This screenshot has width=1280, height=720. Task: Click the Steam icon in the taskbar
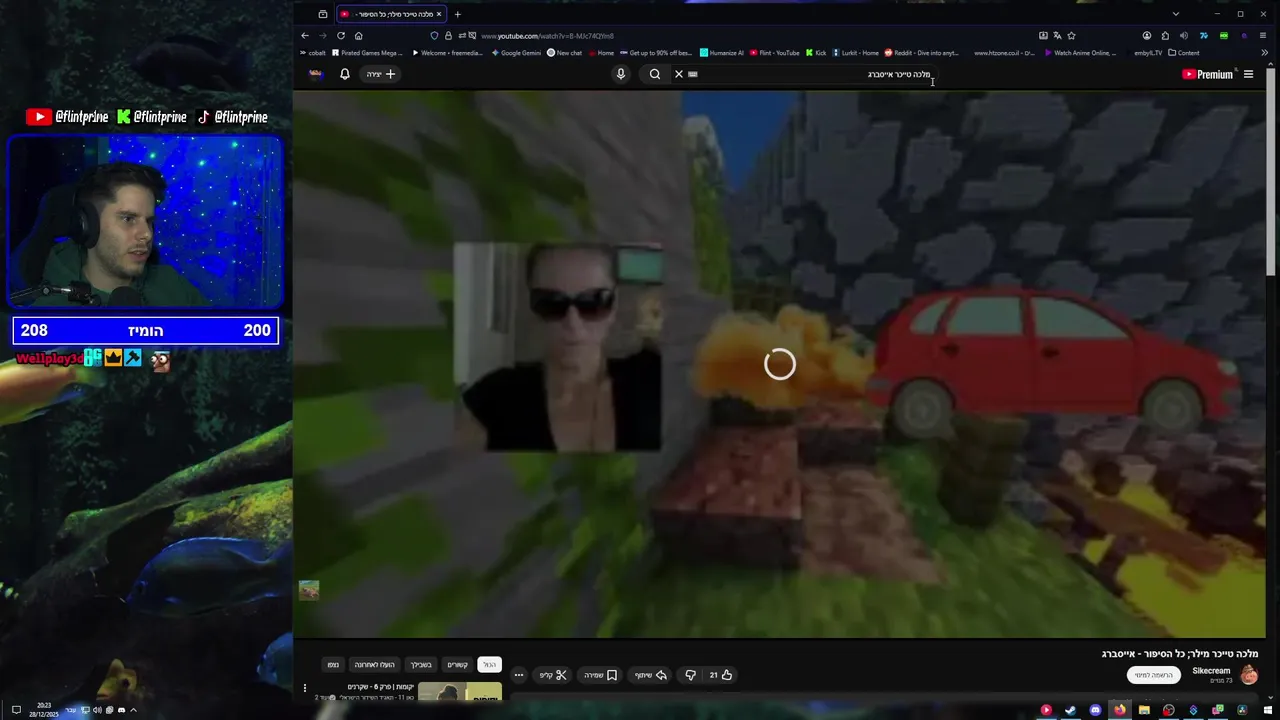1070,710
